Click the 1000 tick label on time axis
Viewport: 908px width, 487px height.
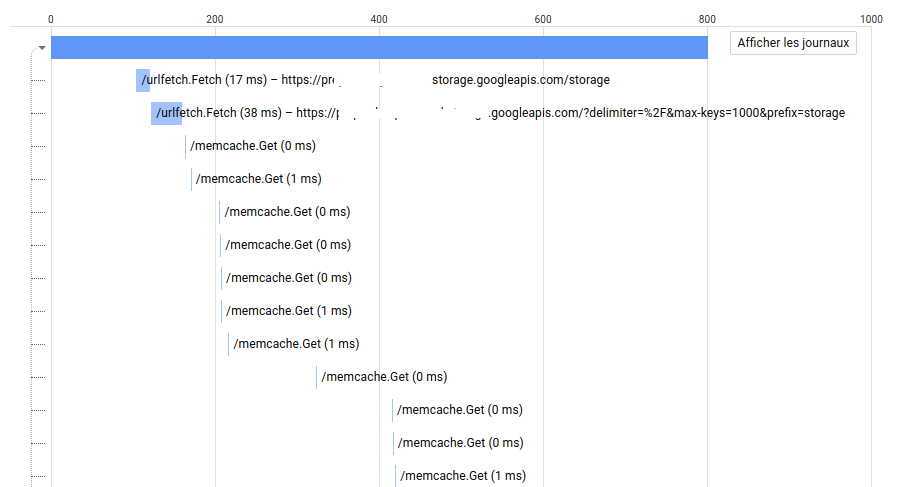click(x=871, y=19)
